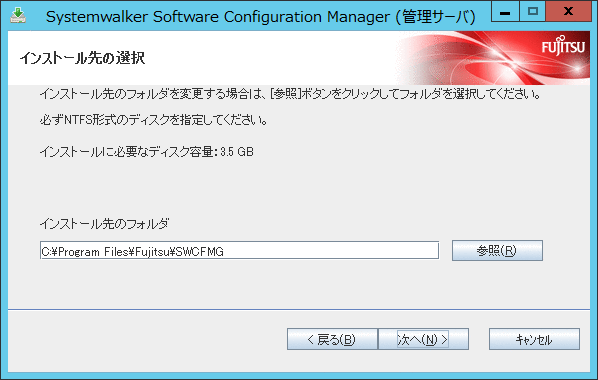Cancel installation with the キャンセル button
The width and height of the screenshot is (598, 380).
534,339
